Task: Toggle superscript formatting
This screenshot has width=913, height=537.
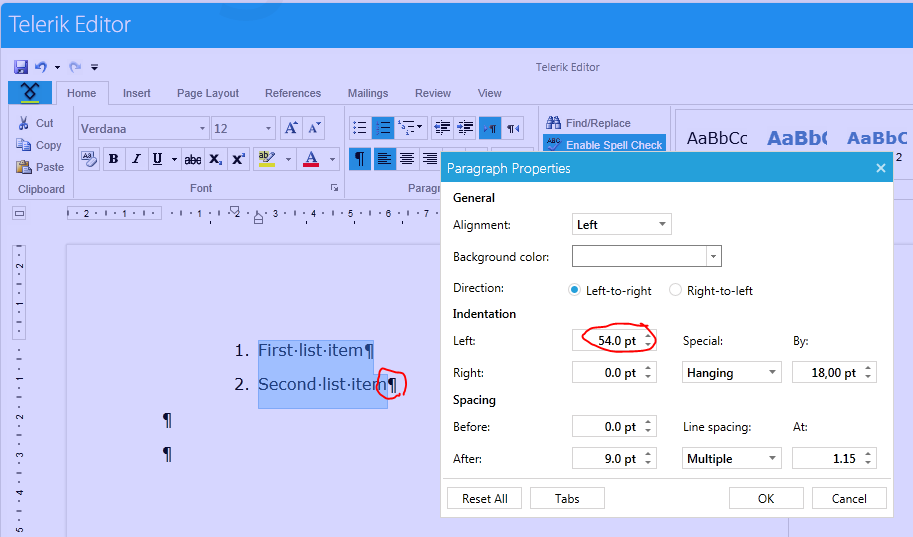Action: (x=238, y=158)
